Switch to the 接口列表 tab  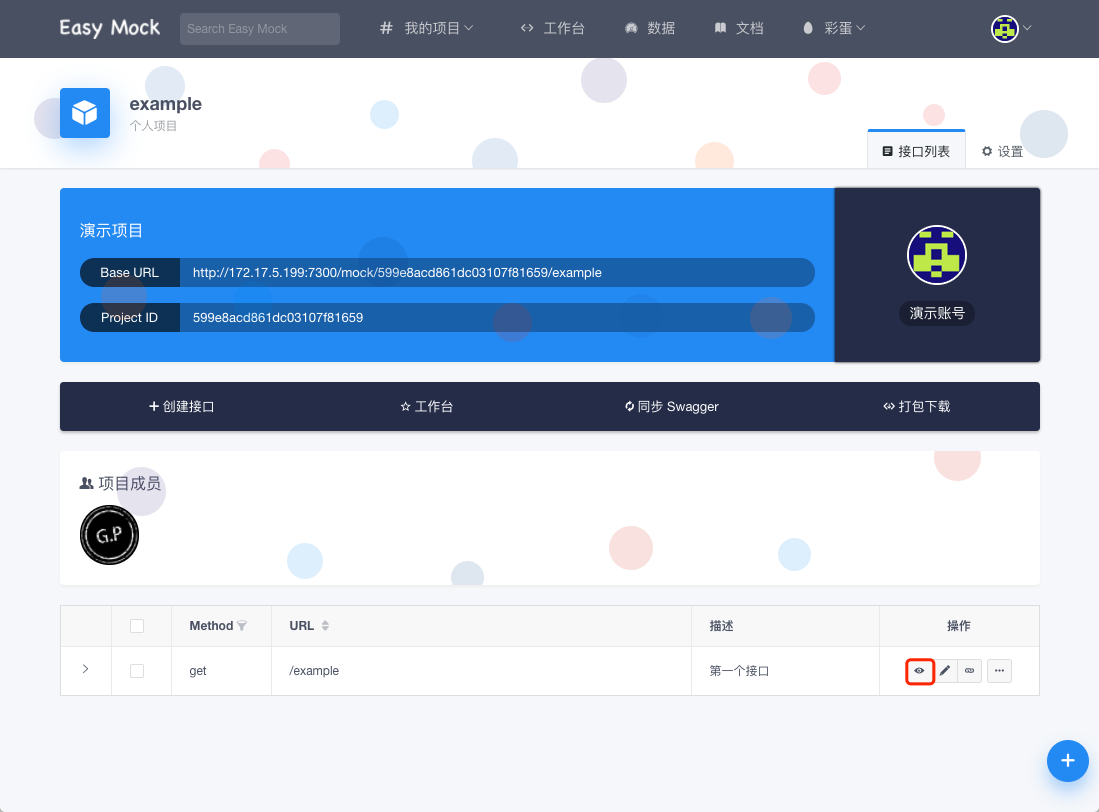[x=916, y=151]
